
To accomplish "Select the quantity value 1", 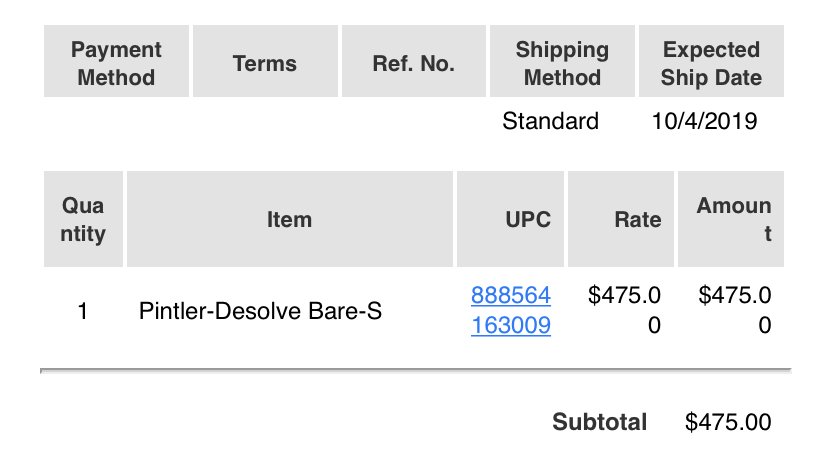I will coord(82,311).
